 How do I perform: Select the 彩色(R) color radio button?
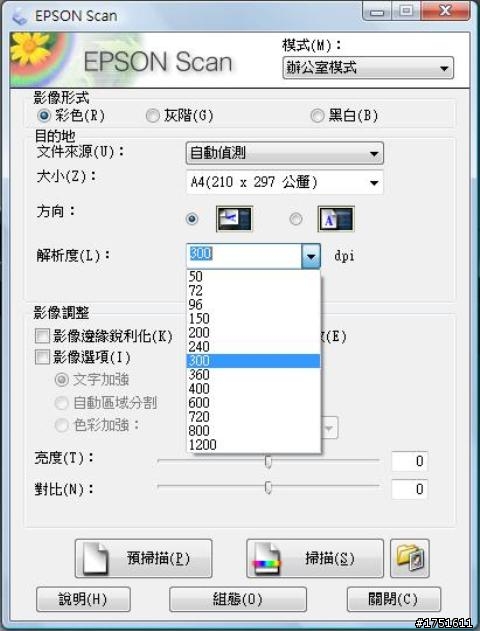click(43, 116)
